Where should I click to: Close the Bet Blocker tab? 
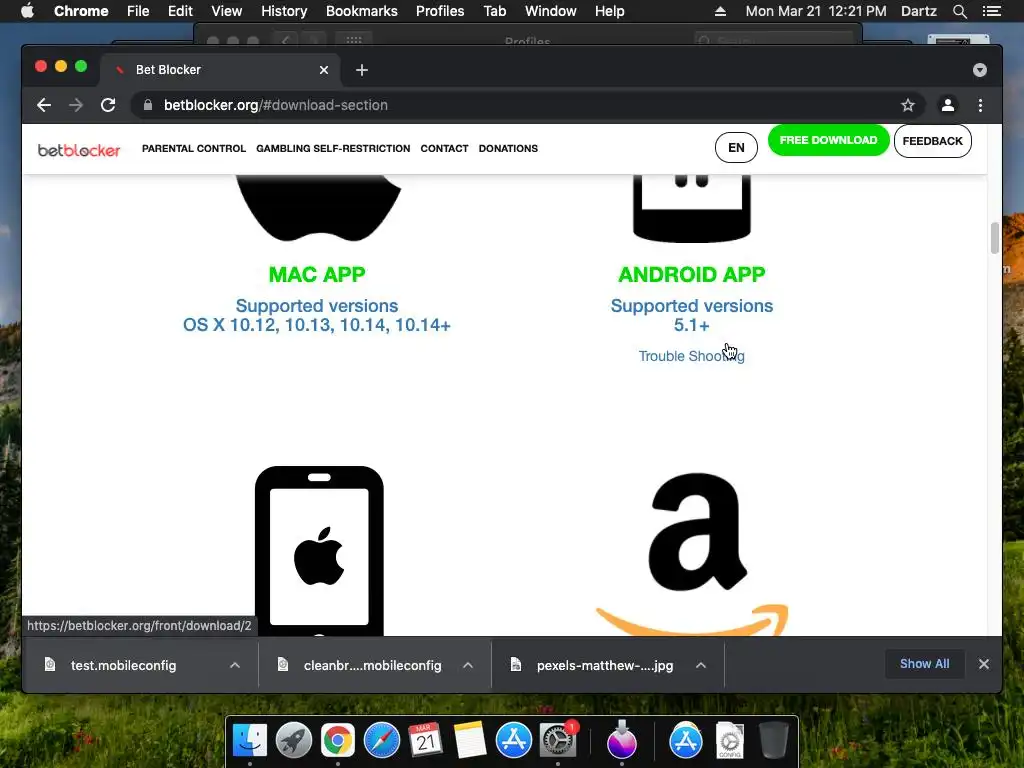pos(324,70)
